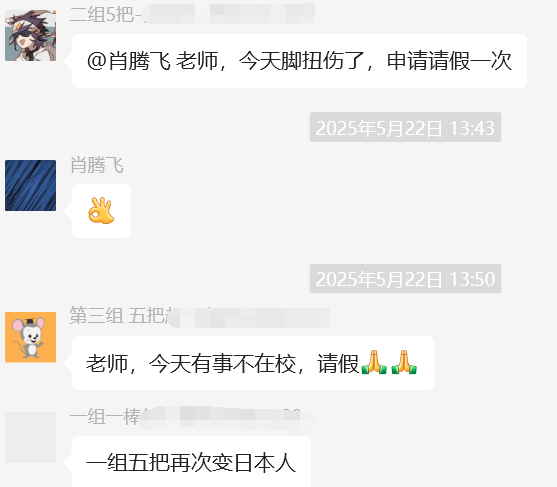Click sender name 肖腾飞 above emoji
Viewport: 557px width, 487px height.
(x=97, y=165)
